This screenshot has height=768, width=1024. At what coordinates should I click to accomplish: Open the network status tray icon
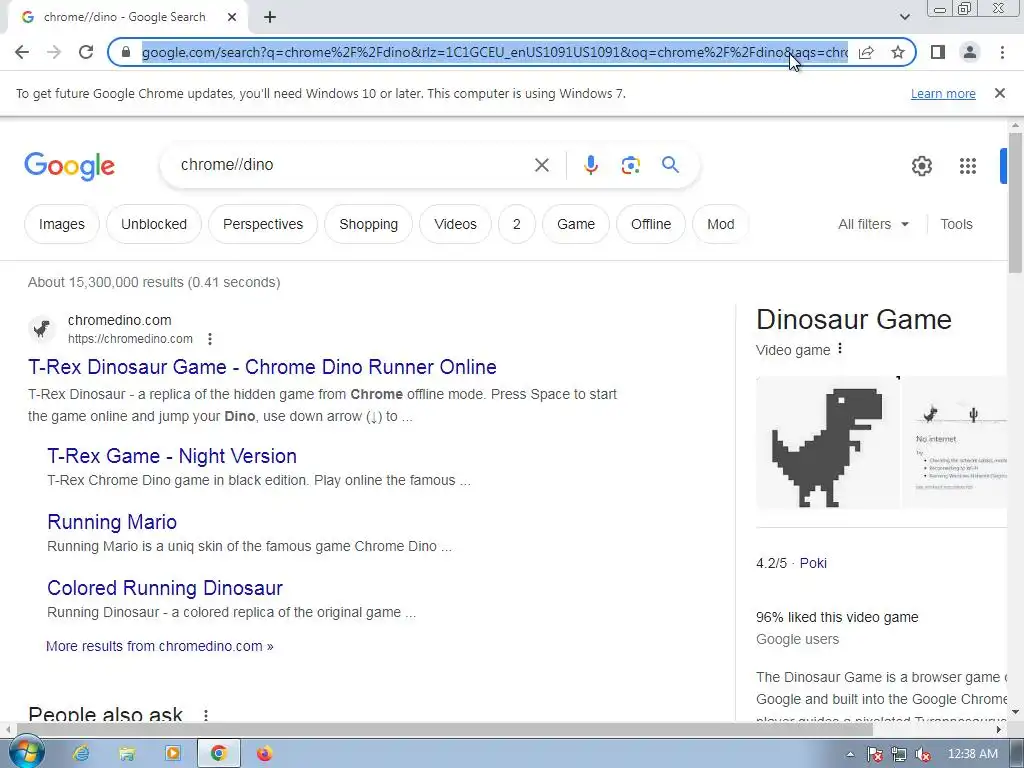coord(899,754)
